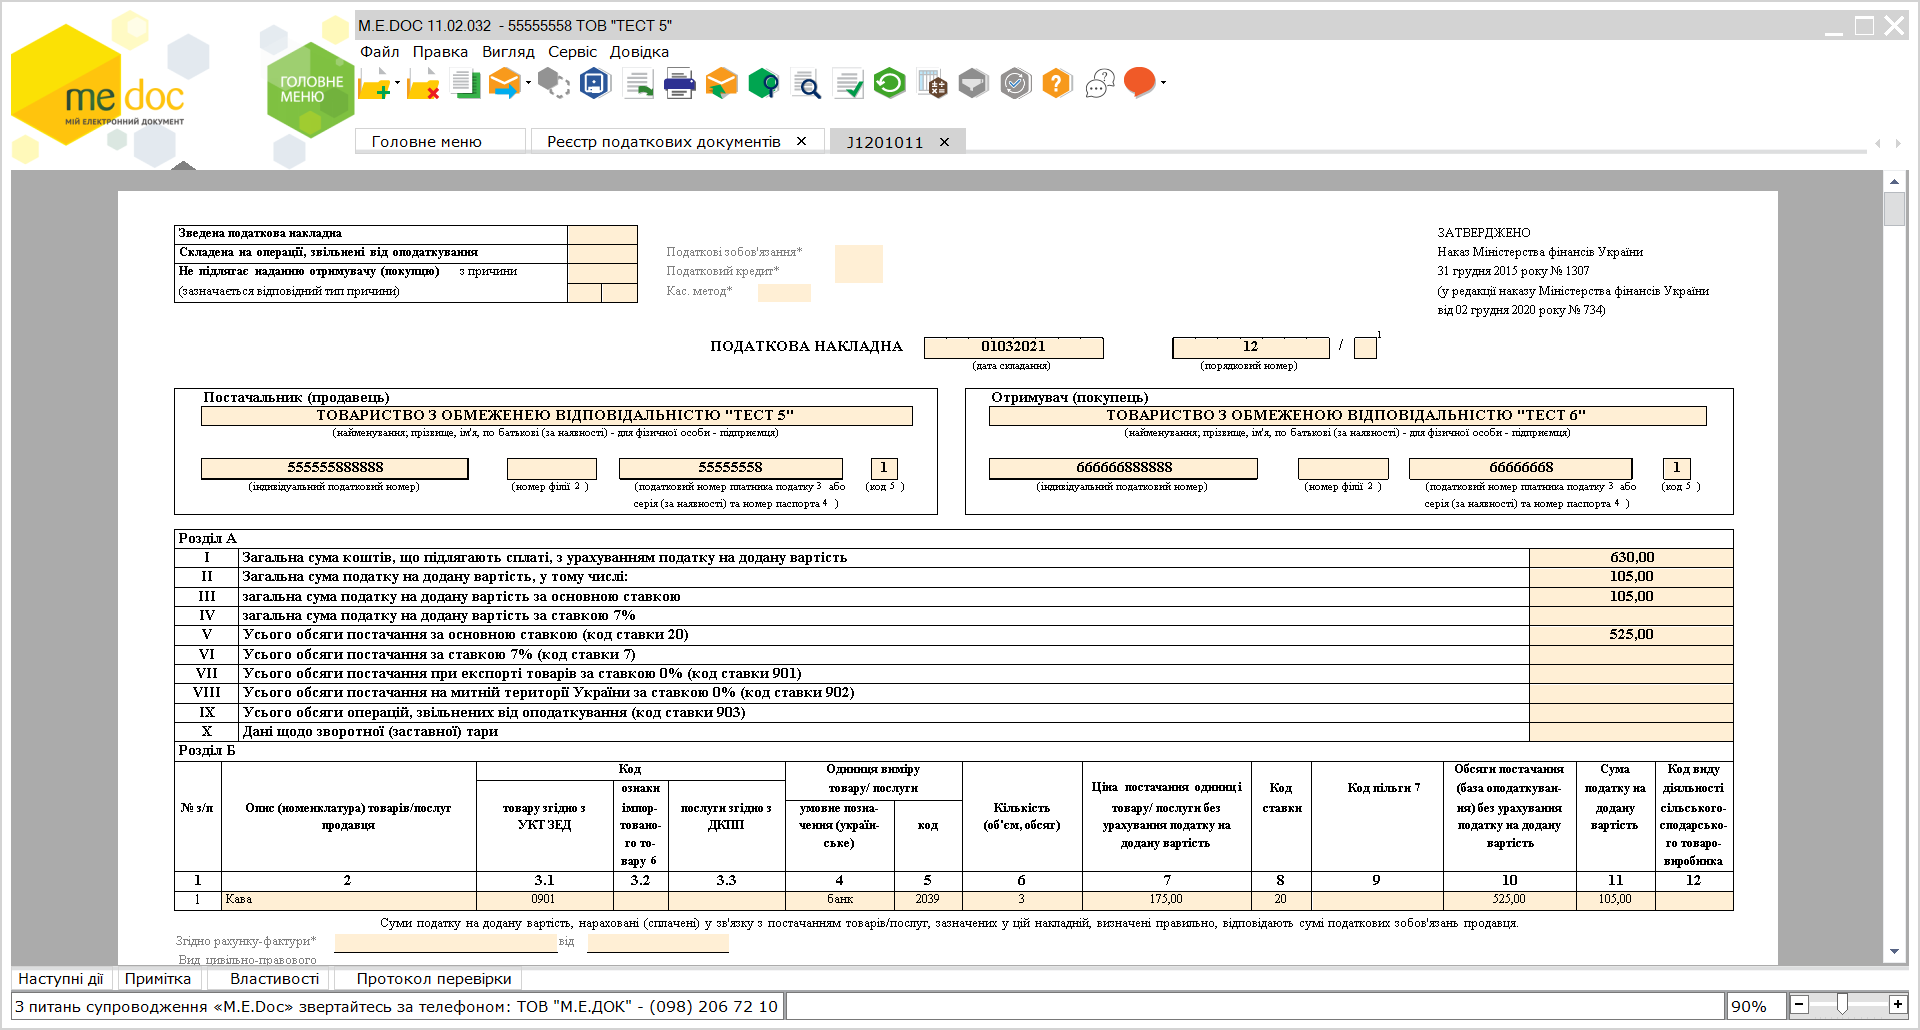
Task: Toggle the Зведена податкова накладна checkbox field
Action: [x=602, y=234]
